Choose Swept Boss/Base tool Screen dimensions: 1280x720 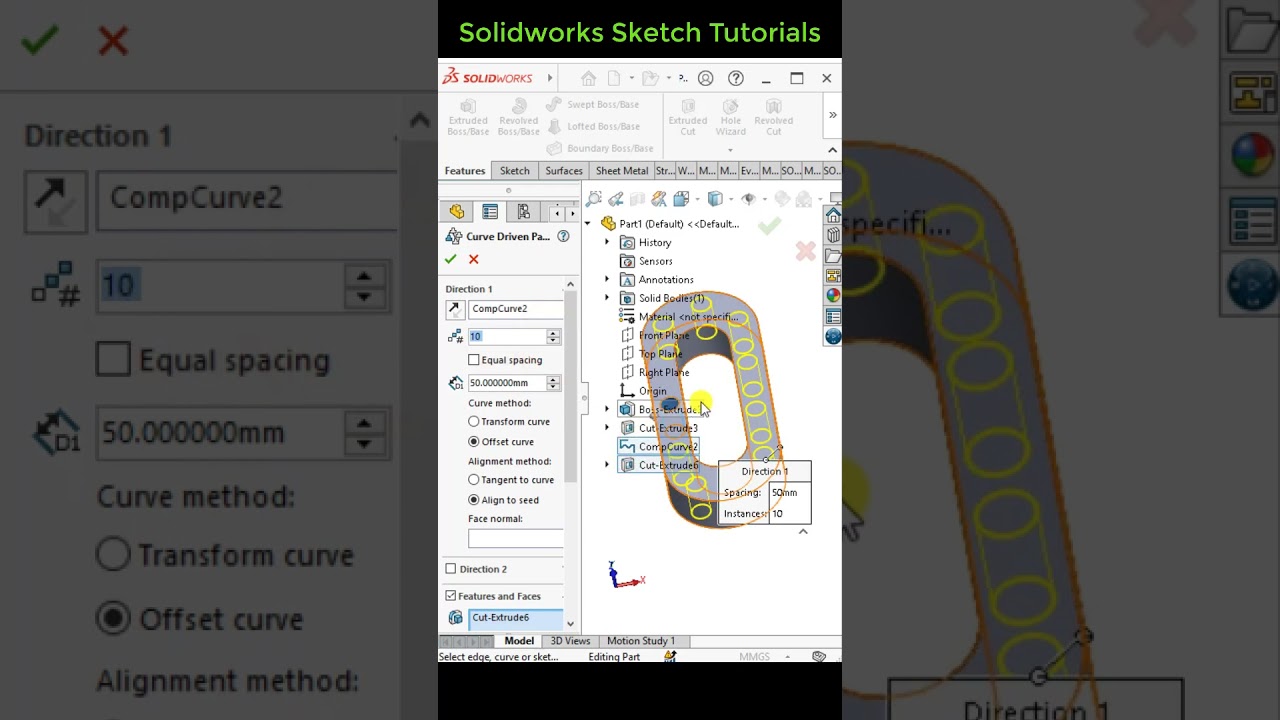coord(593,104)
